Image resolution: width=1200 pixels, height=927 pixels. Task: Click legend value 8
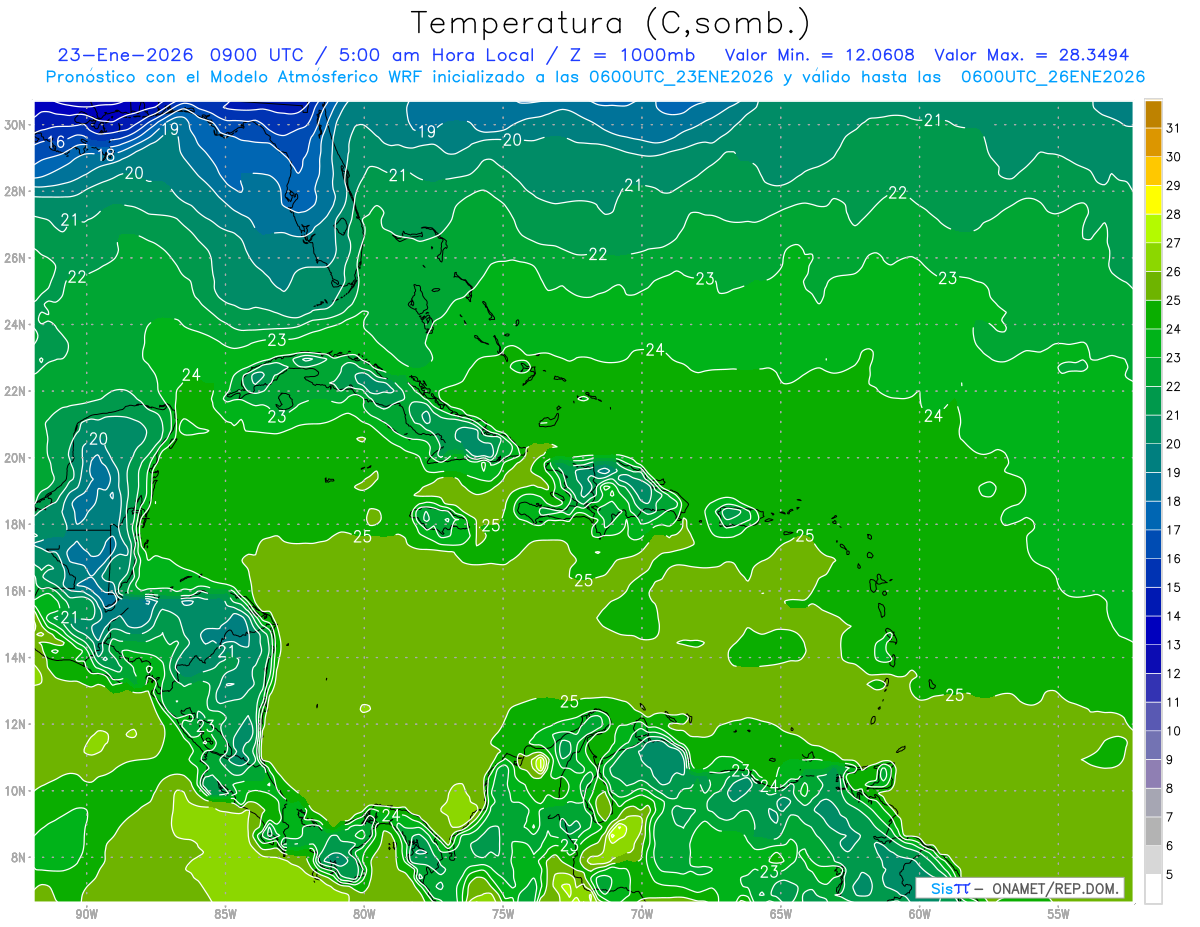1171,788
